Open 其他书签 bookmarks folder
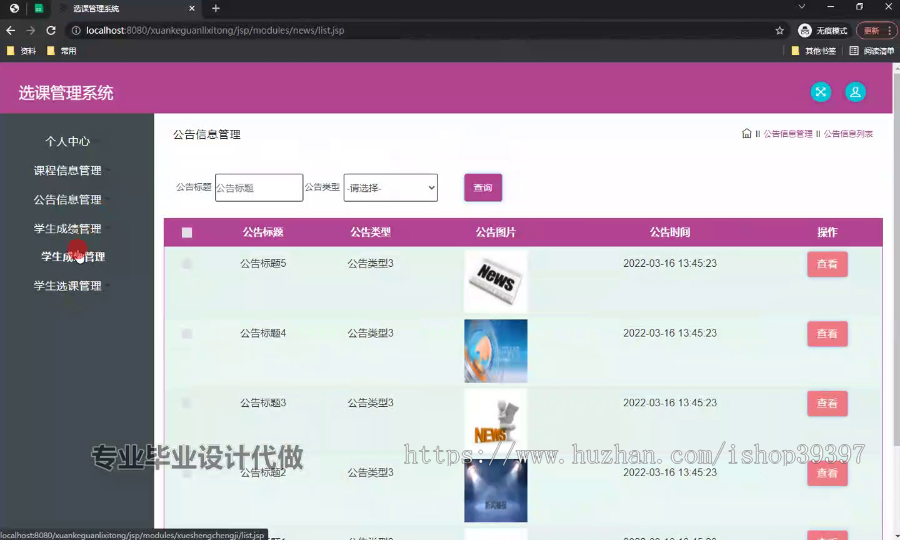The image size is (900, 540). coord(813,51)
